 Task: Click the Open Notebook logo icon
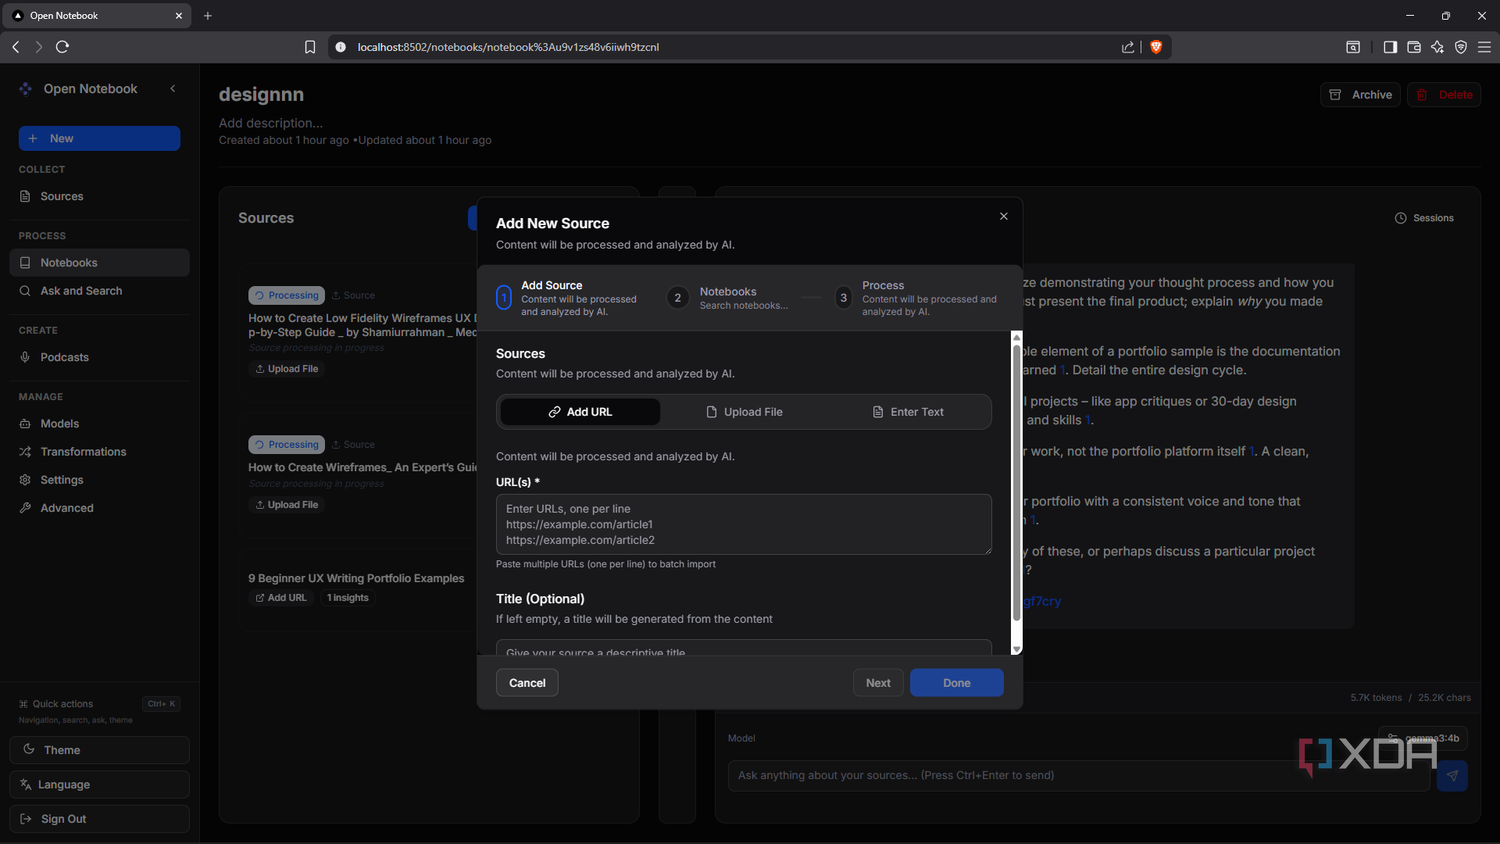tap(26, 89)
